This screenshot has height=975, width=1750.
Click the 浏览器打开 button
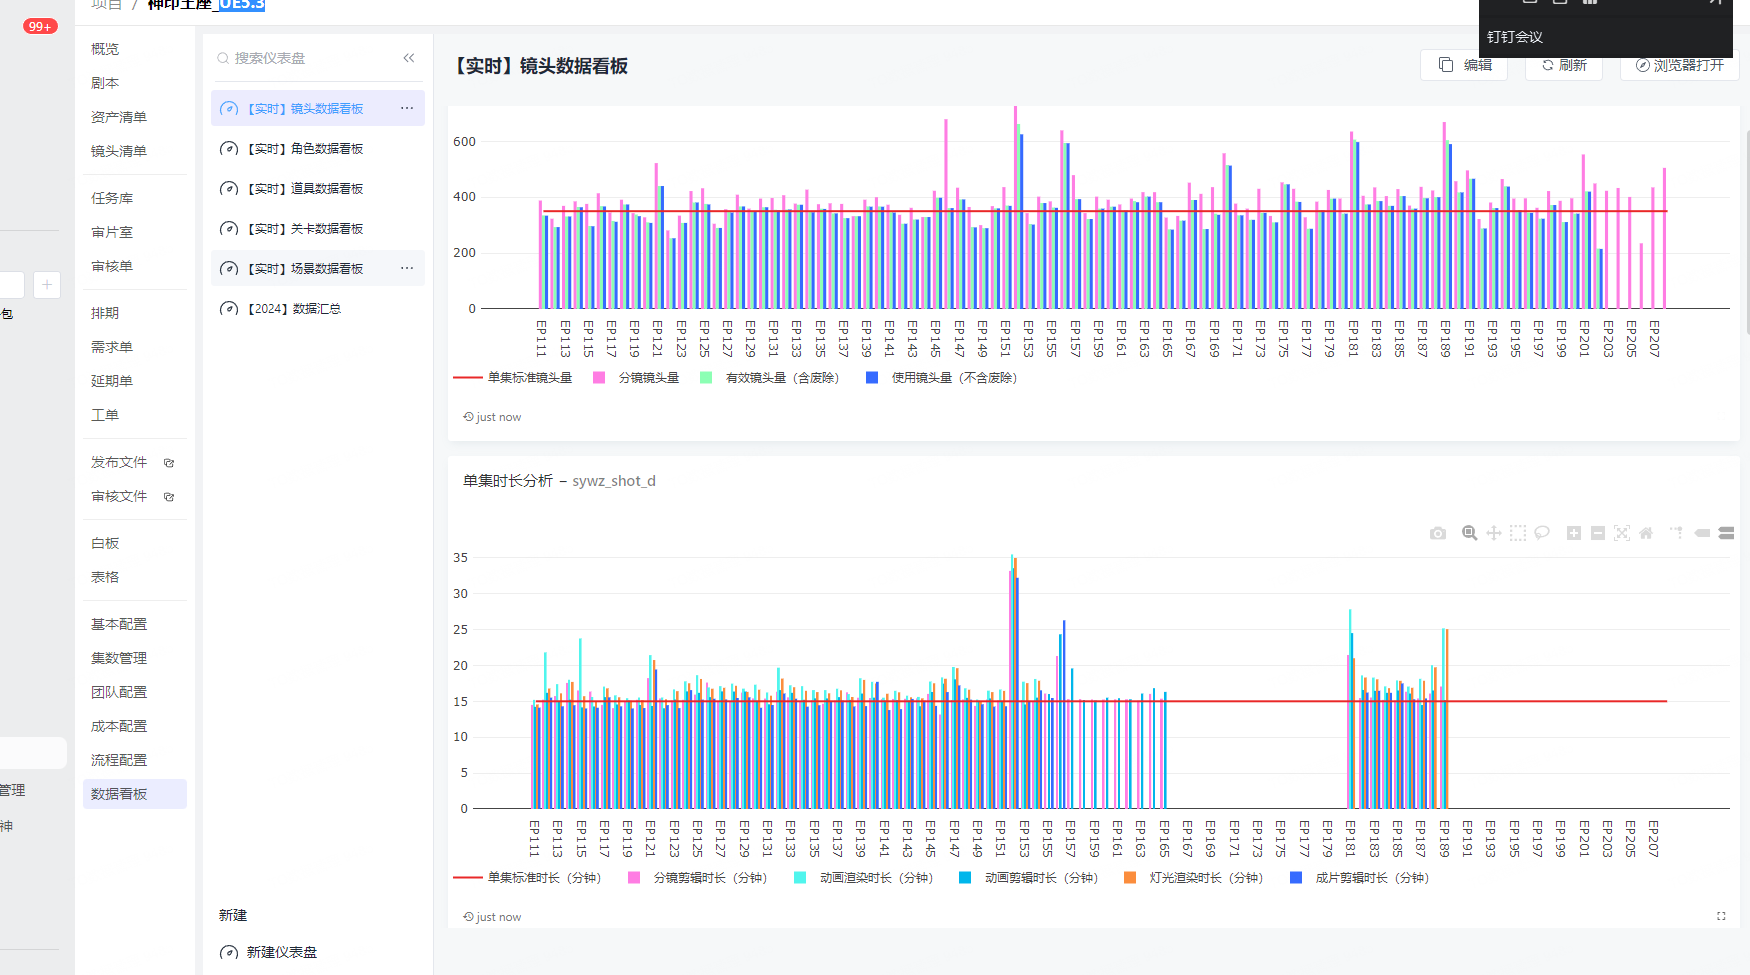point(1679,65)
